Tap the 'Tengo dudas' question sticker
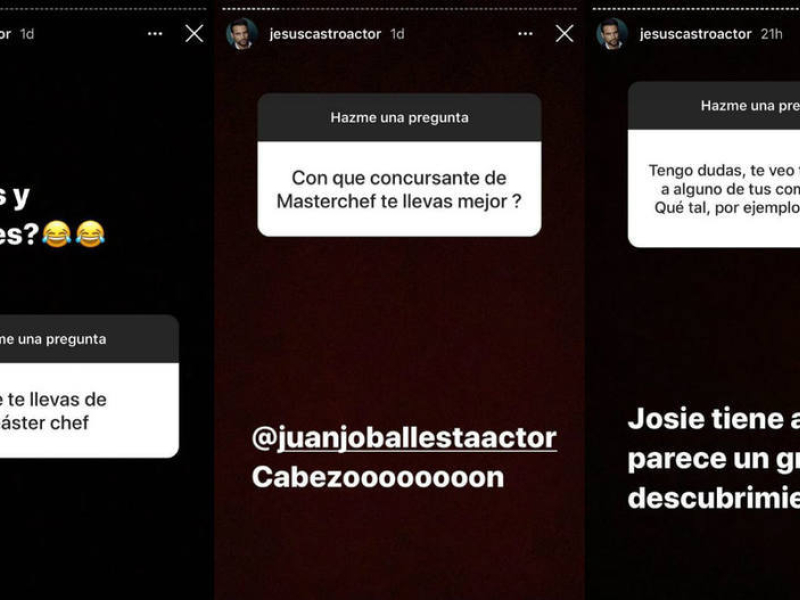This screenshot has width=800, height=600. 714,188
